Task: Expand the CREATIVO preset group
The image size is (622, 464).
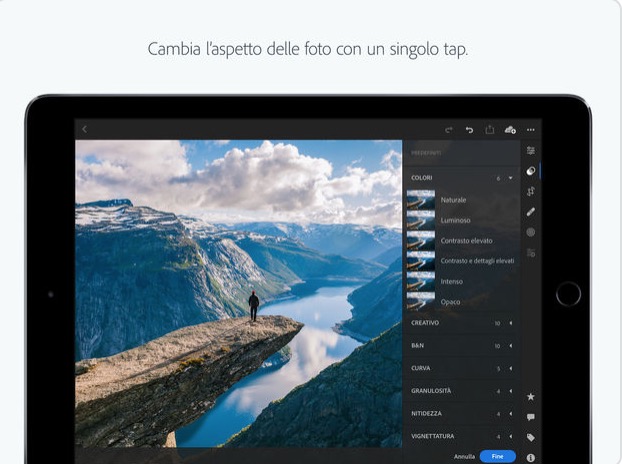Action: [x=462, y=323]
